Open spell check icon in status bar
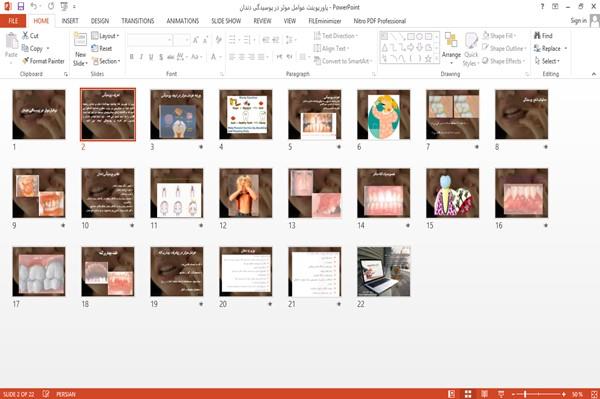This screenshot has width=600, height=399. 46,394
